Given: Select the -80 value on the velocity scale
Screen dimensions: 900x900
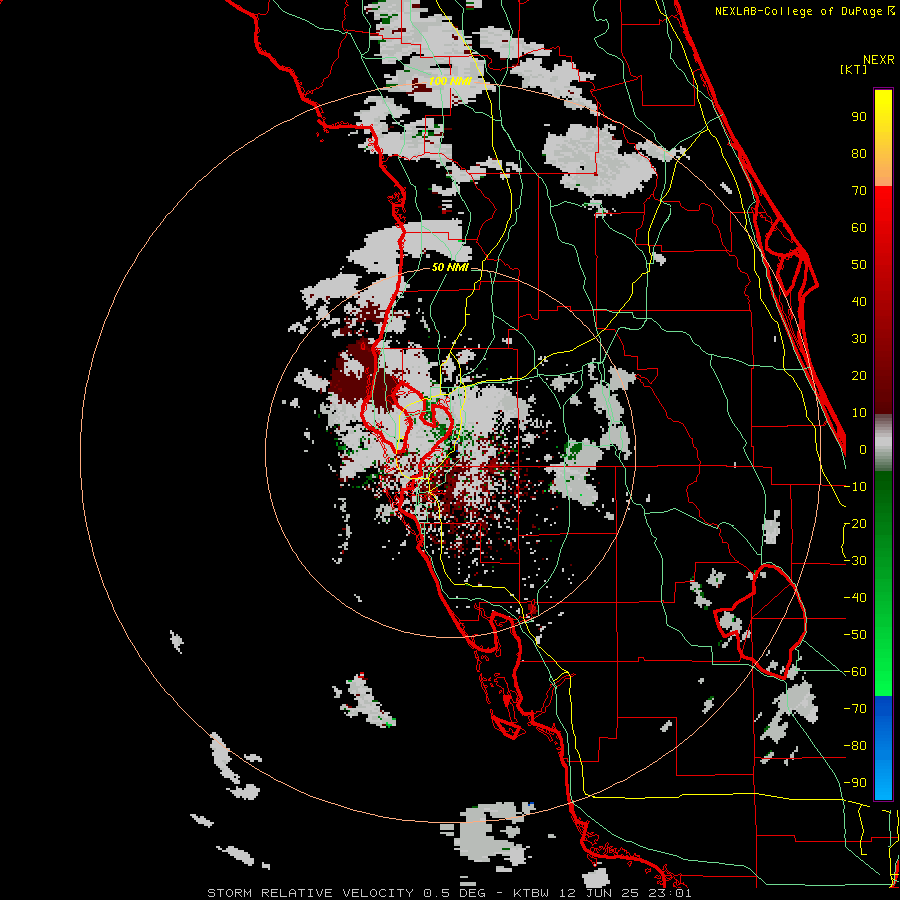Looking at the screenshot, I should coord(855,746).
